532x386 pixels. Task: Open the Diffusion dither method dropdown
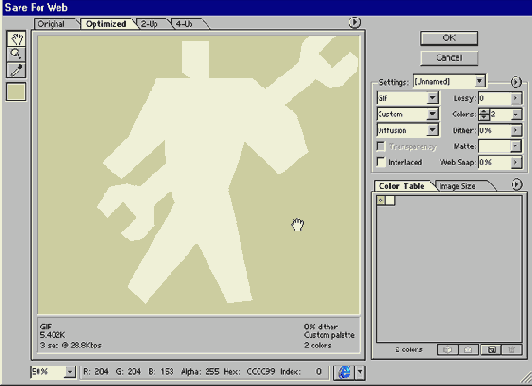tap(407, 130)
